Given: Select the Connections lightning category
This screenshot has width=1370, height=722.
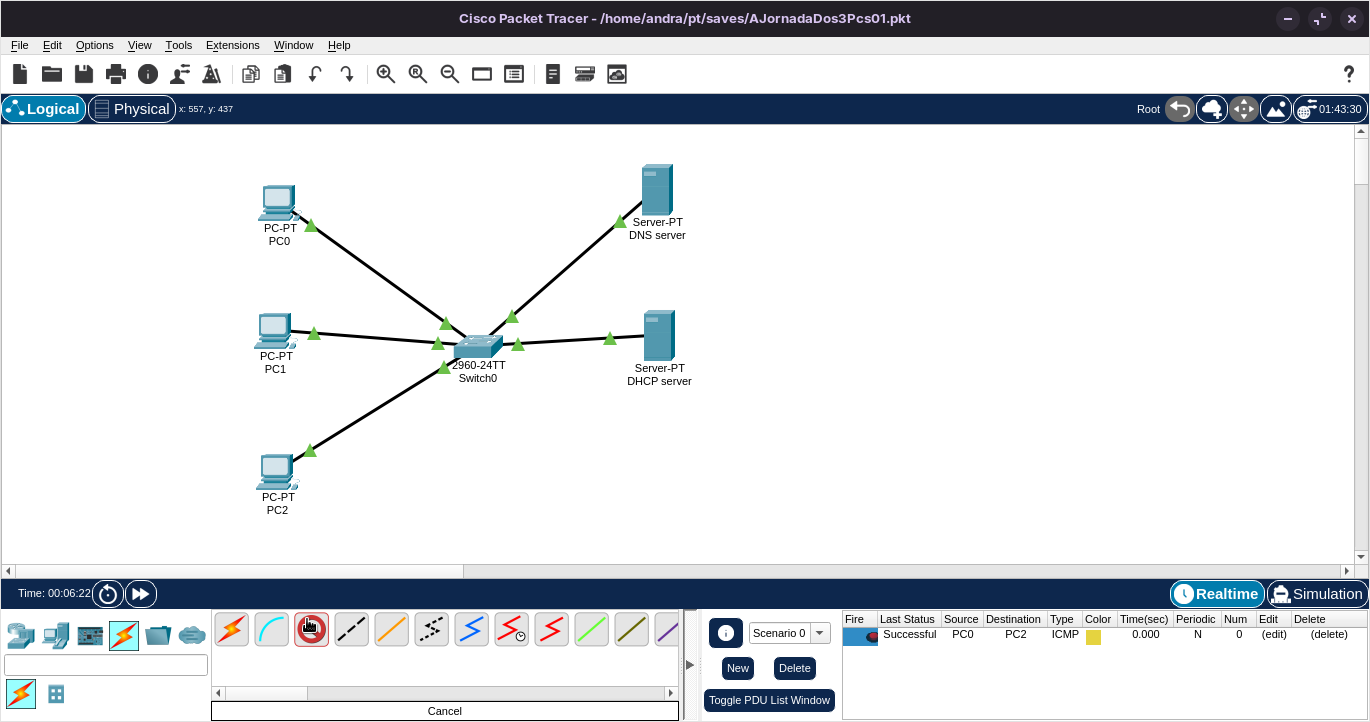Looking at the screenshot, I should click(x=124, y=635).
